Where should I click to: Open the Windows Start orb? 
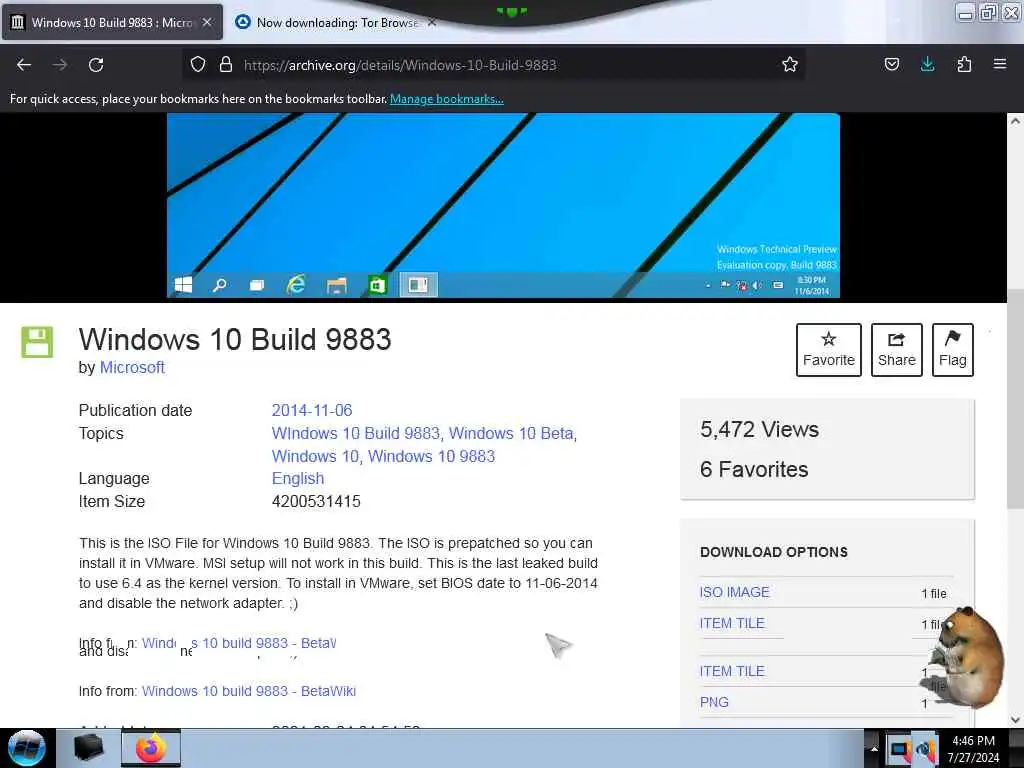tap(27, 748)
